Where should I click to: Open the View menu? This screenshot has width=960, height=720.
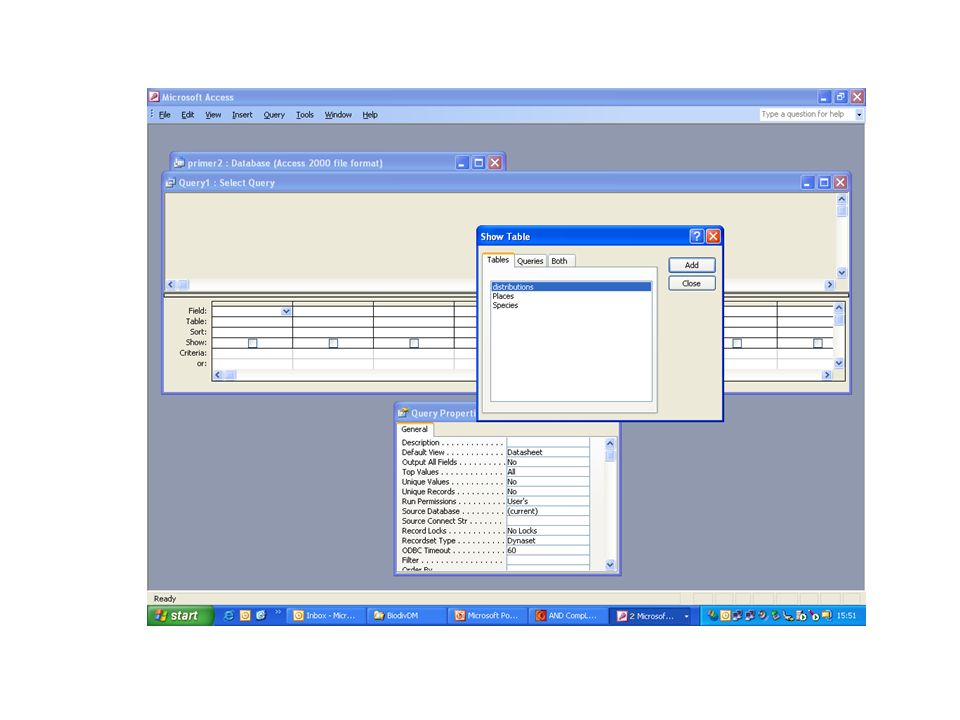(x=213, y=114)
